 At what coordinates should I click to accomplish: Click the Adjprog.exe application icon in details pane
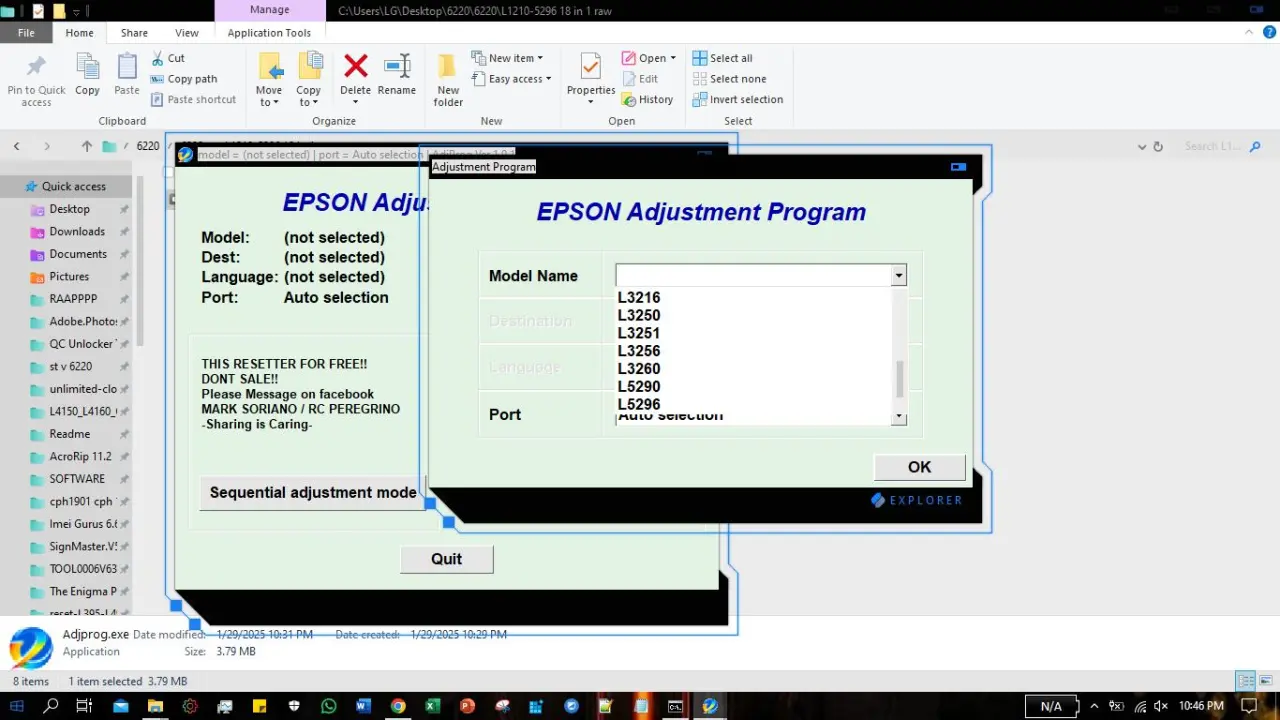[30, 648]
